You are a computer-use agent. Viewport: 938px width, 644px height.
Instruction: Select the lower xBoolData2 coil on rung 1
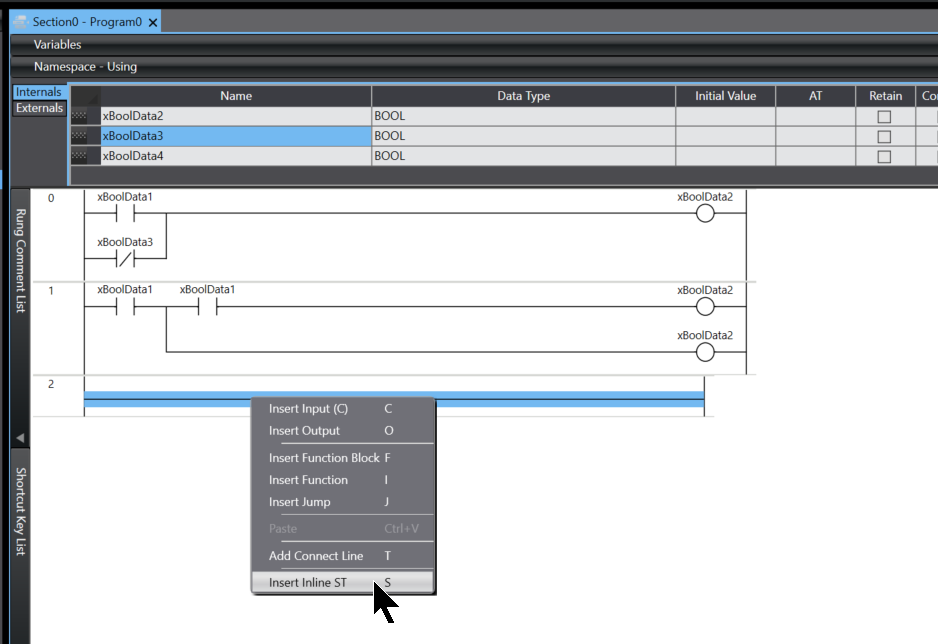pos(705,352)
